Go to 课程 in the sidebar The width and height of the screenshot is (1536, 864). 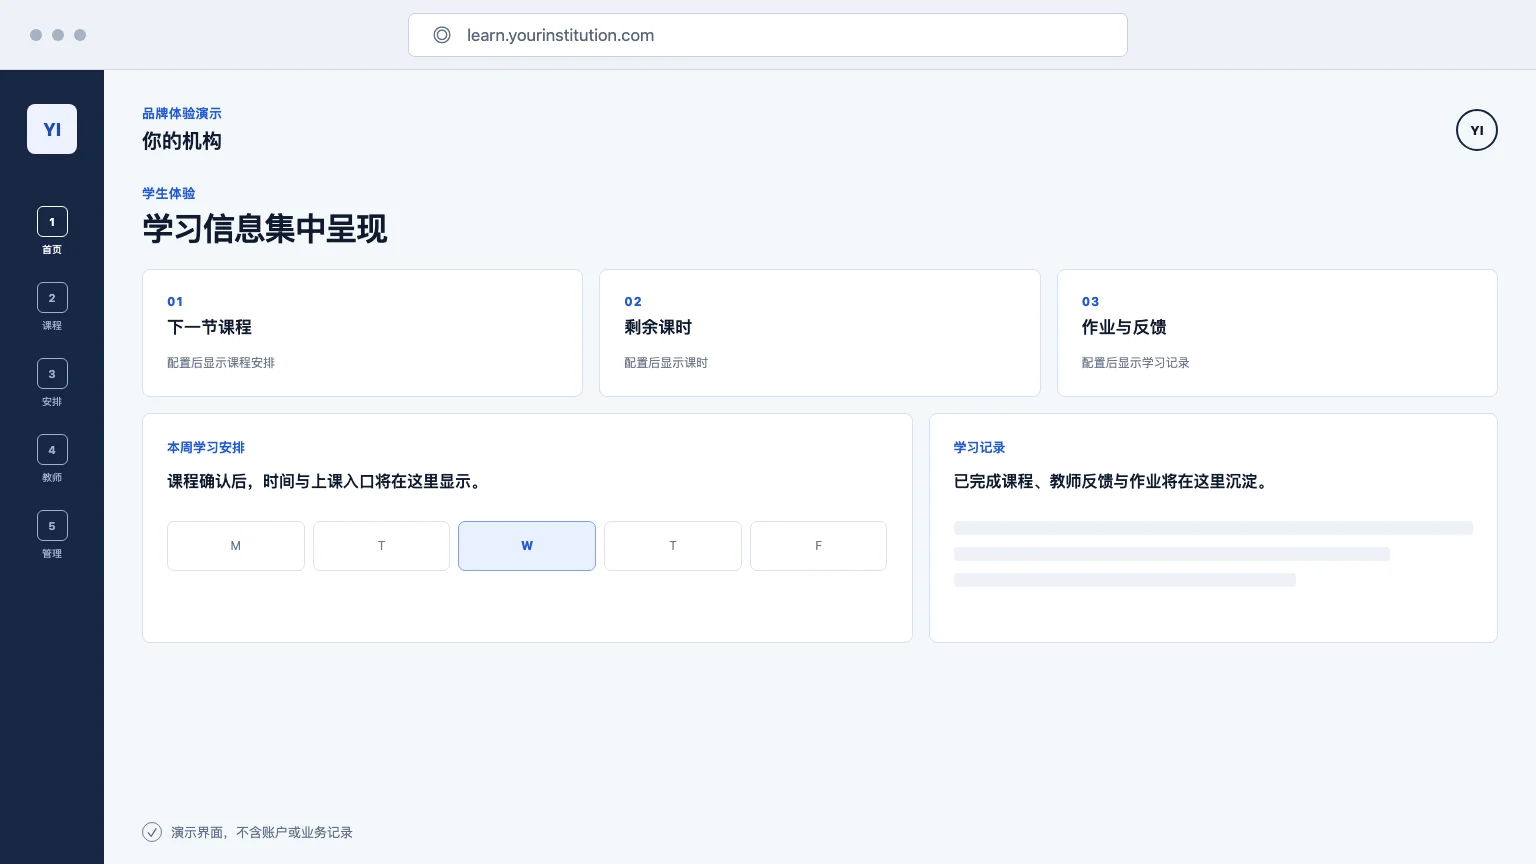click(x=52, y=307)
